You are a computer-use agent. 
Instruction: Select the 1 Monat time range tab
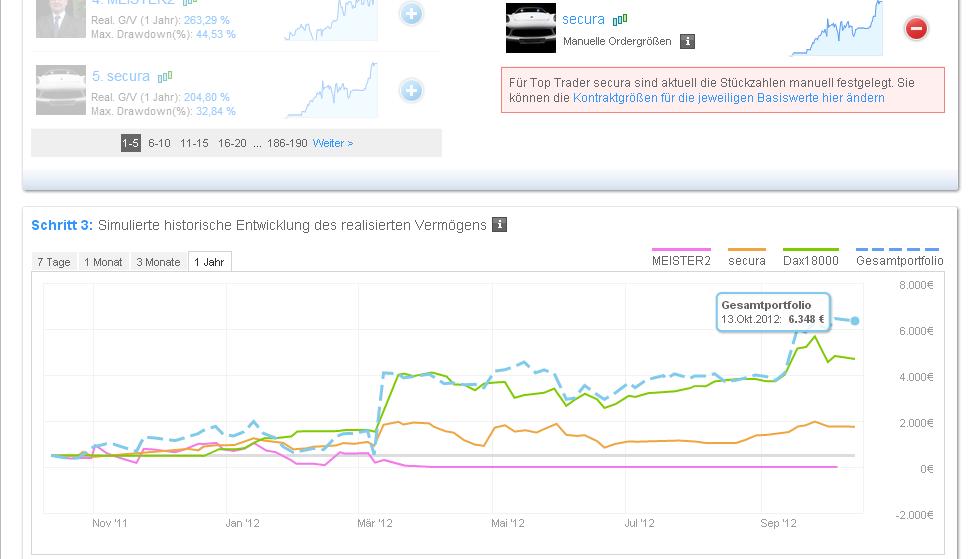103,262
